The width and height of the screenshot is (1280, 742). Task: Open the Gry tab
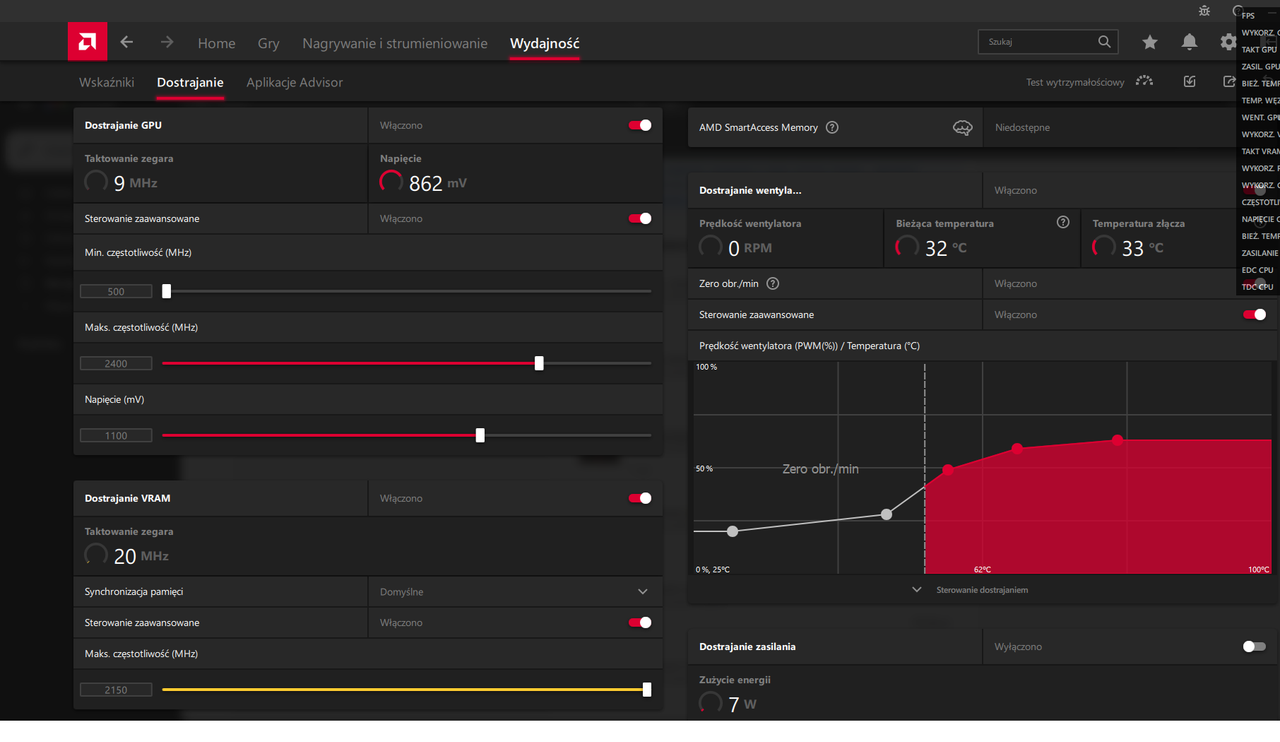(269, 43)
